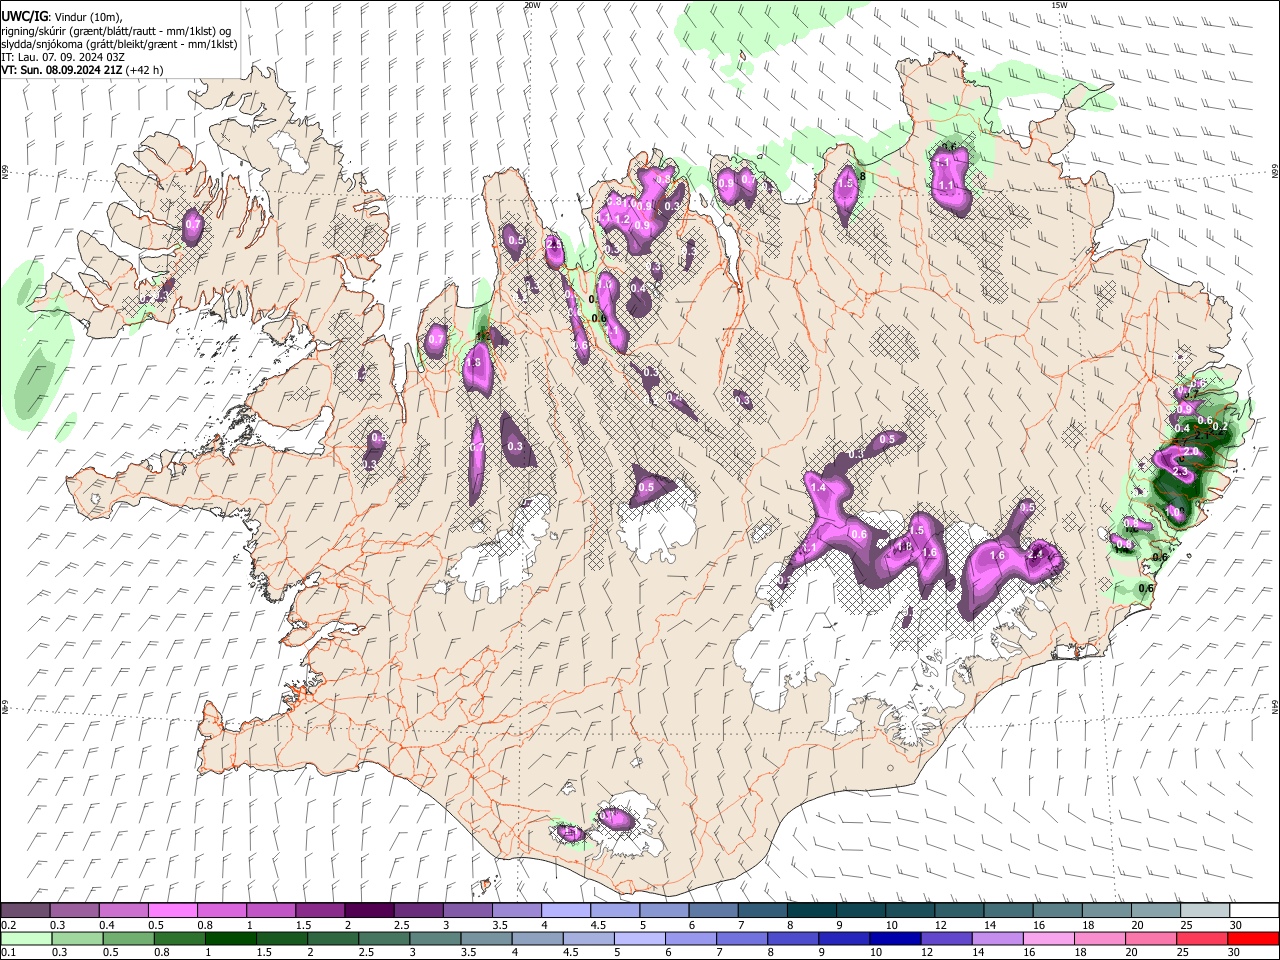Pick the bright pink swatch between 0.5 and 0.8
The height and width of the screenshot is (960, 1280).
click(172, 911)
